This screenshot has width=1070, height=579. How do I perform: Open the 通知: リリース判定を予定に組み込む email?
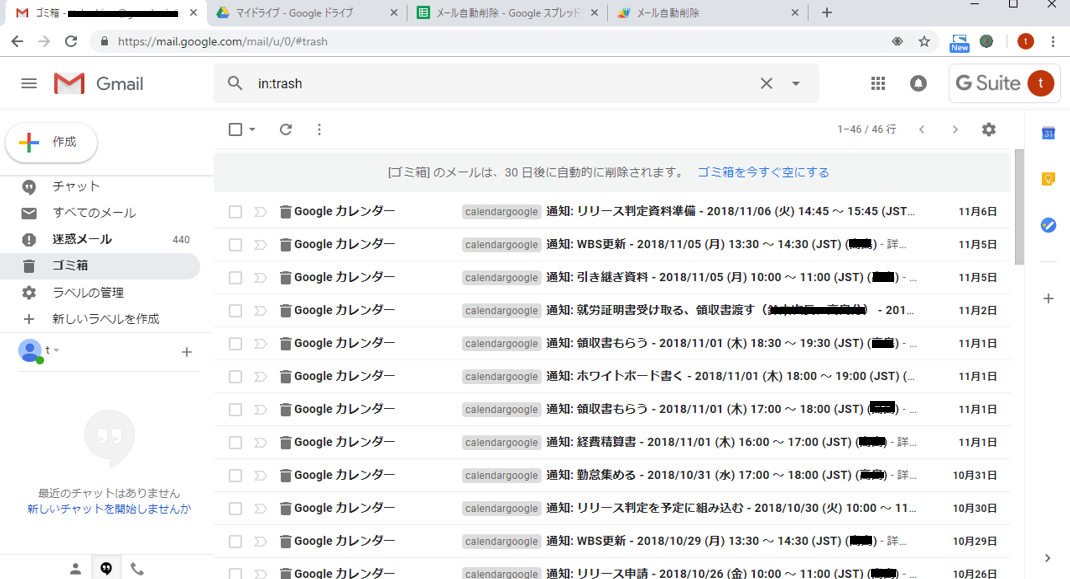[612, 508]
